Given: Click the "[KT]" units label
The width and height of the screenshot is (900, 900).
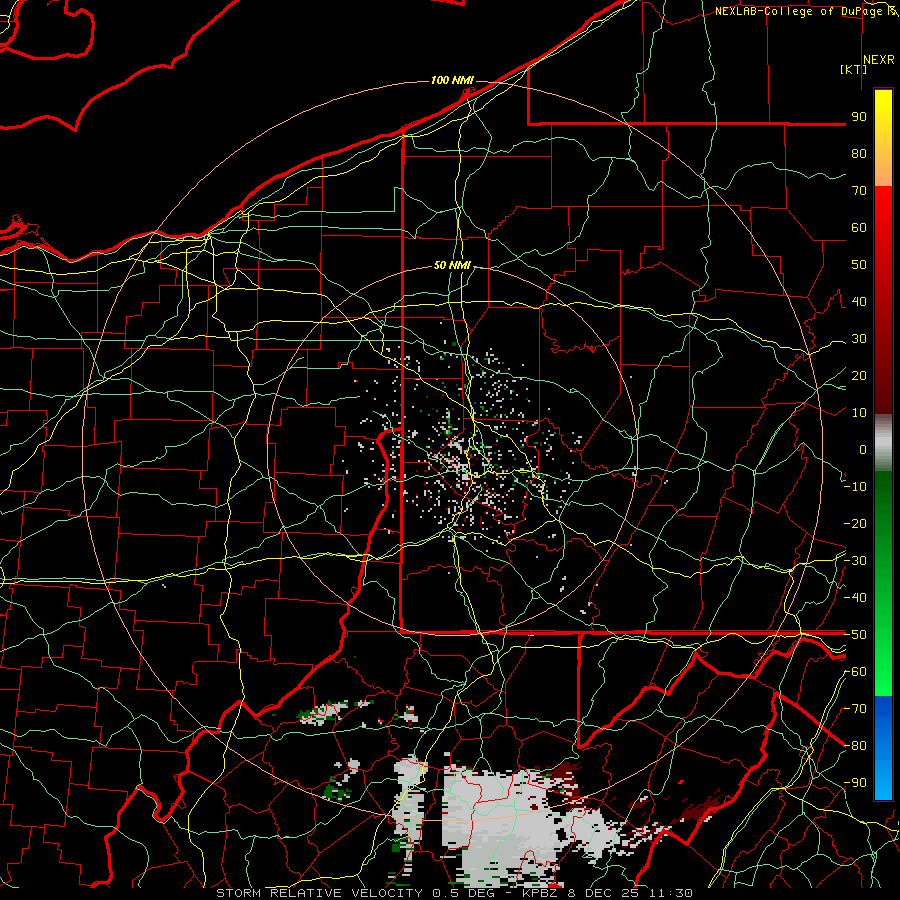Looking at the screenshot, I should click(854, 69).
